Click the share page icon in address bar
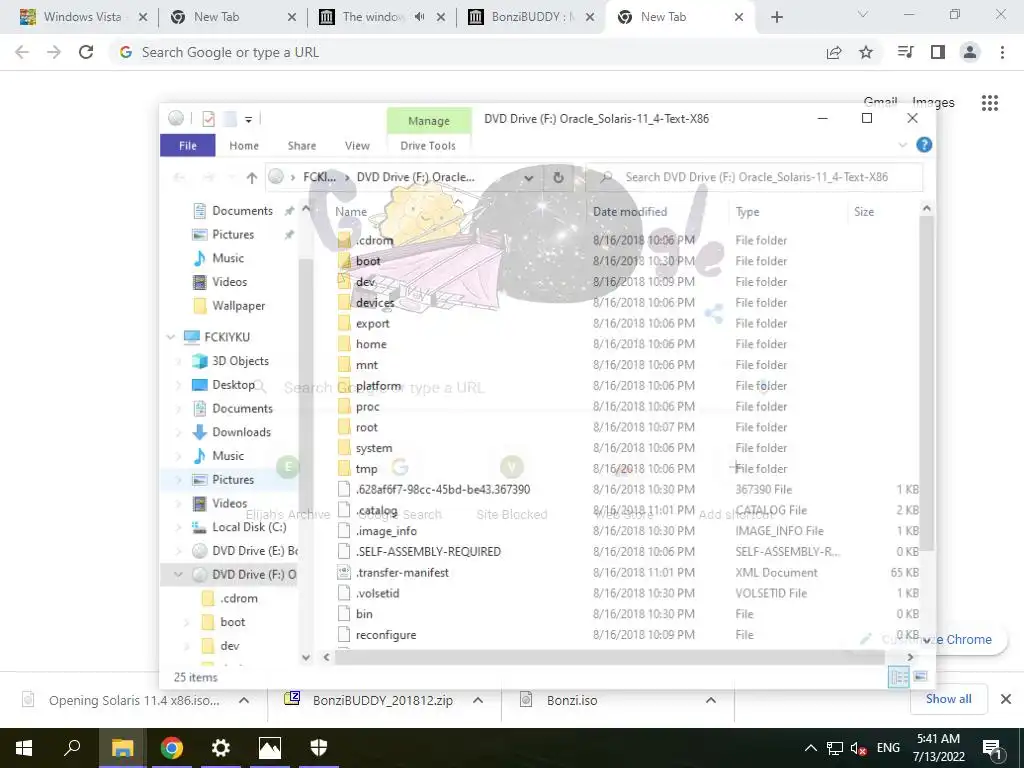This screenshot has width=1024, height=768. pyautogui.click(x=834, y=52)
